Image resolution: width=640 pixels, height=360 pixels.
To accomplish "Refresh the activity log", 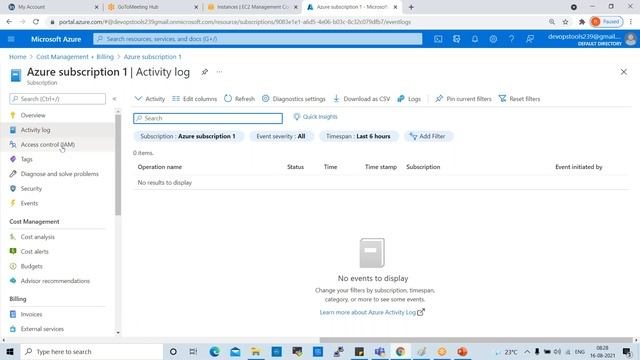I will coord(239,99).
